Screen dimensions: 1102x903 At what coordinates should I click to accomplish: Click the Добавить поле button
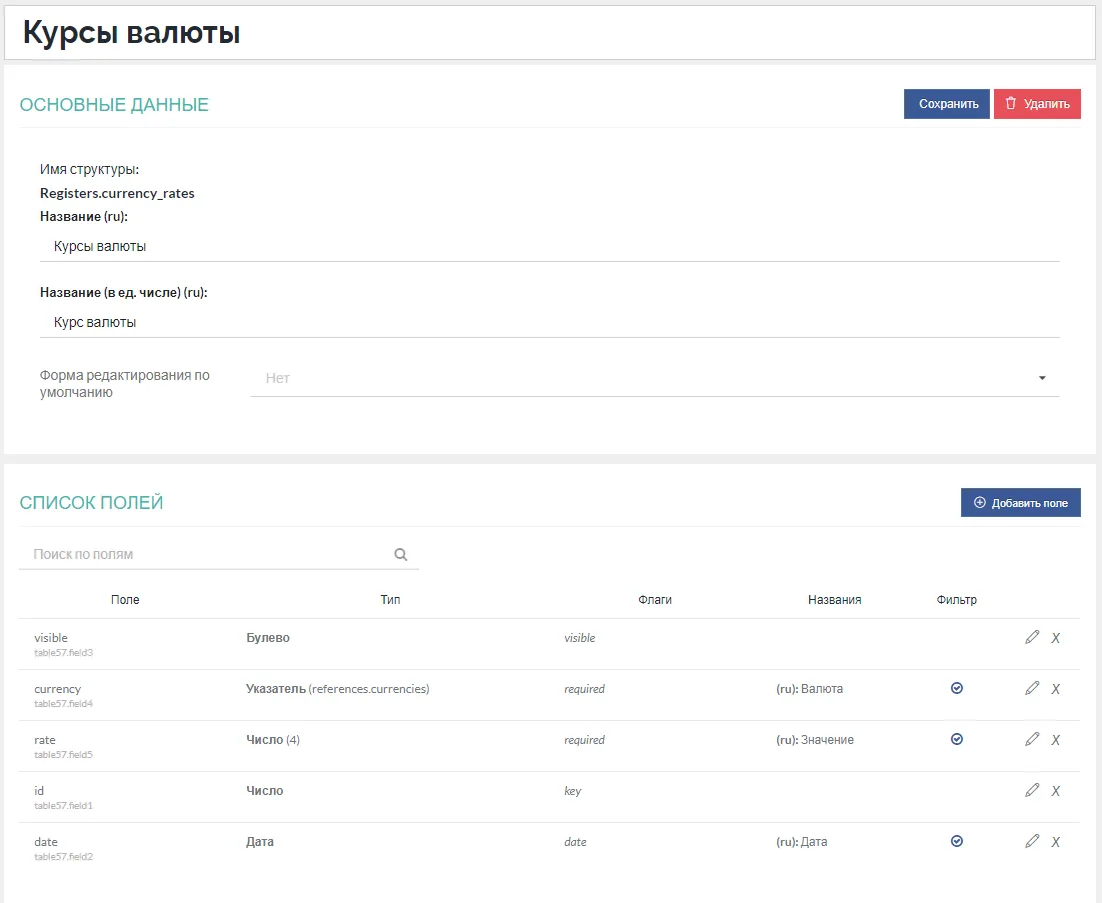[1020, 503]
